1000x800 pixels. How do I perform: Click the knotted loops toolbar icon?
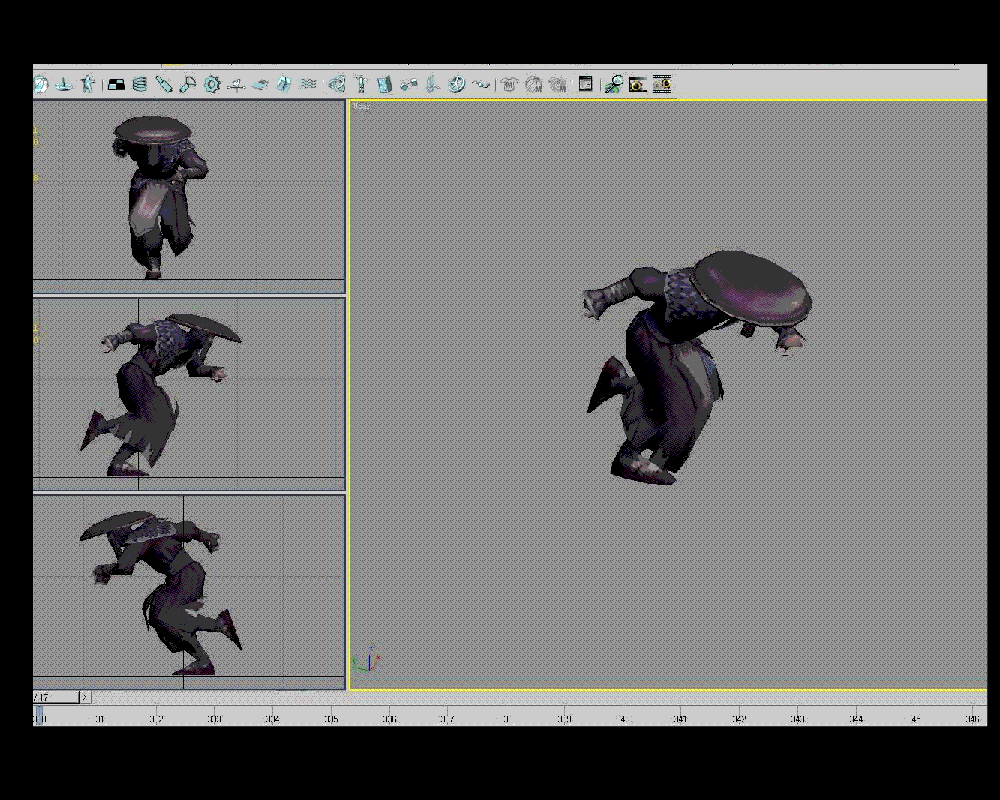337,84
